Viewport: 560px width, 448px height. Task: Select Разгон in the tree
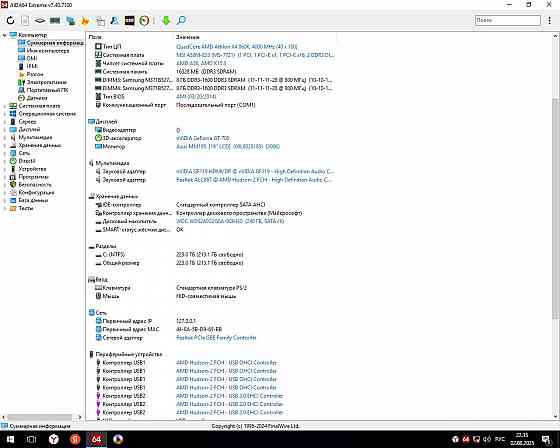pos(35,74)
